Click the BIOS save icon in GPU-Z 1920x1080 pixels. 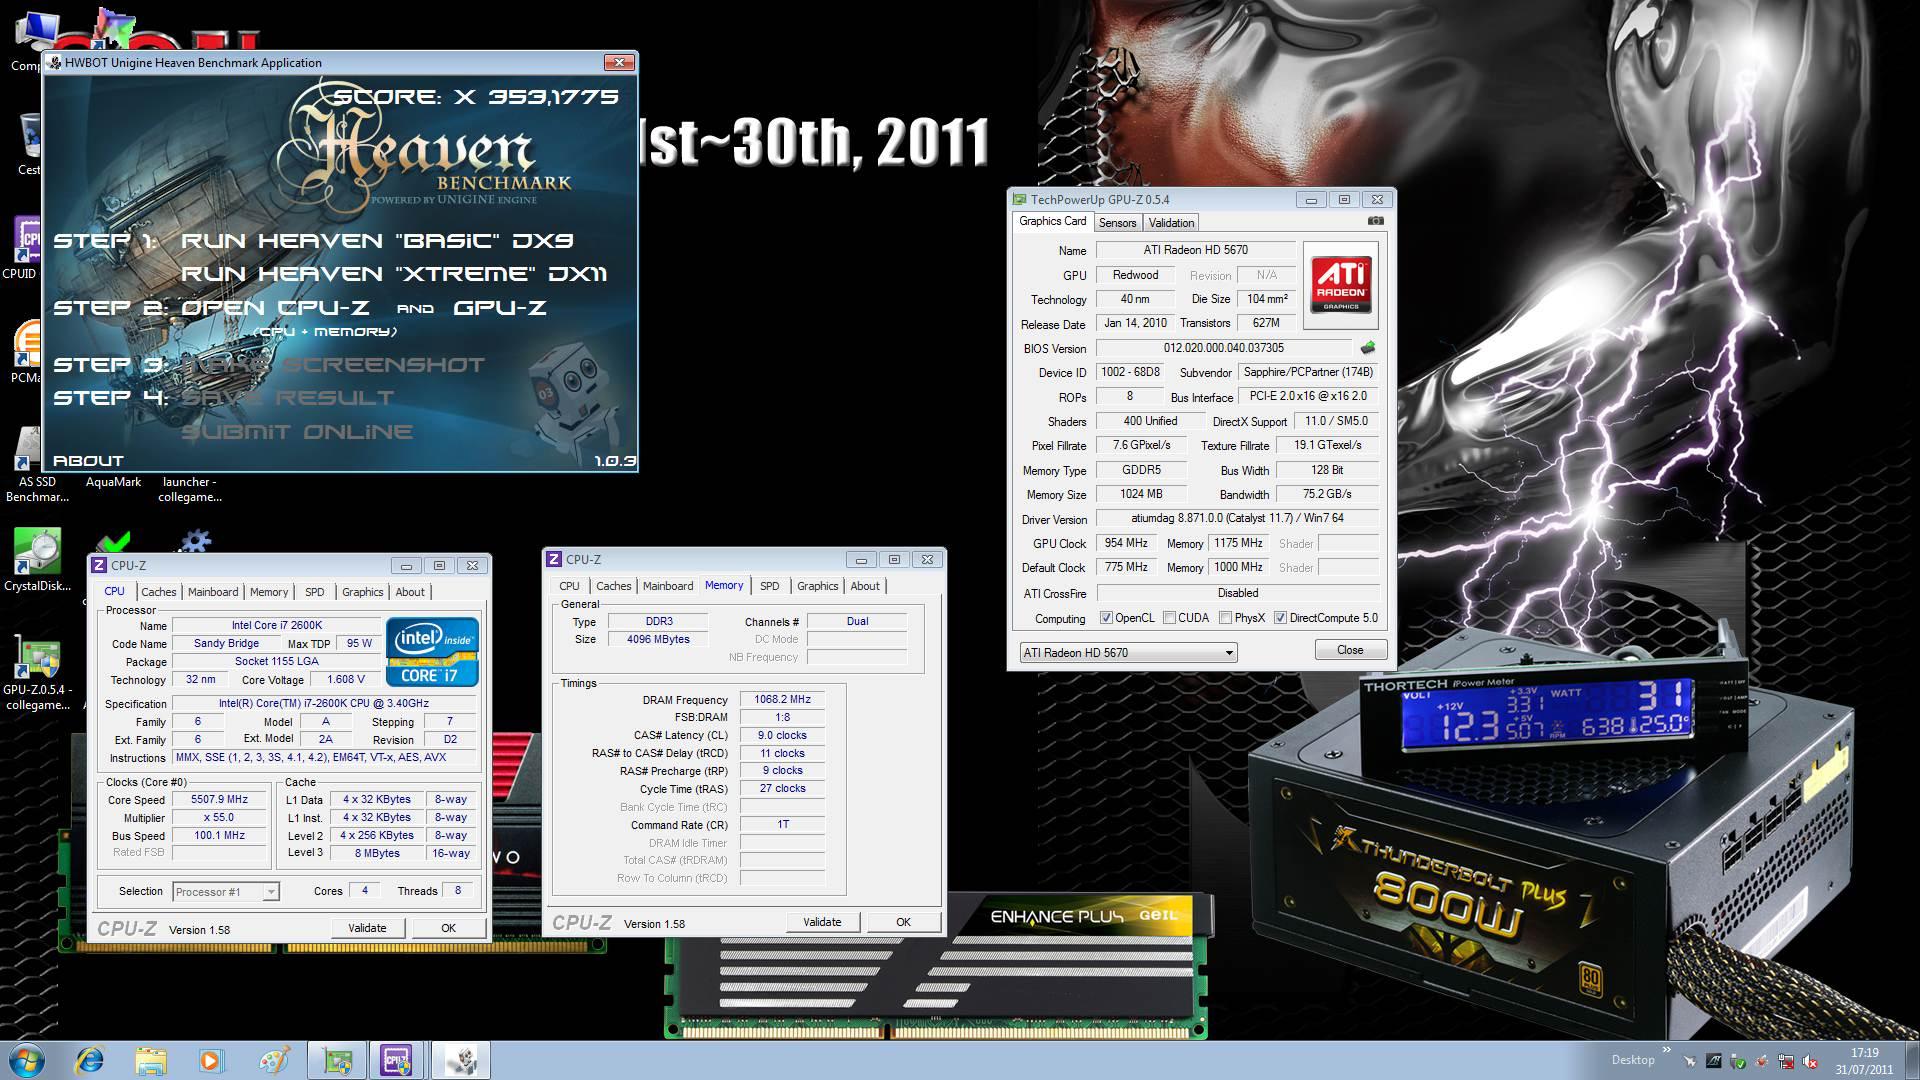(1368, 348)
